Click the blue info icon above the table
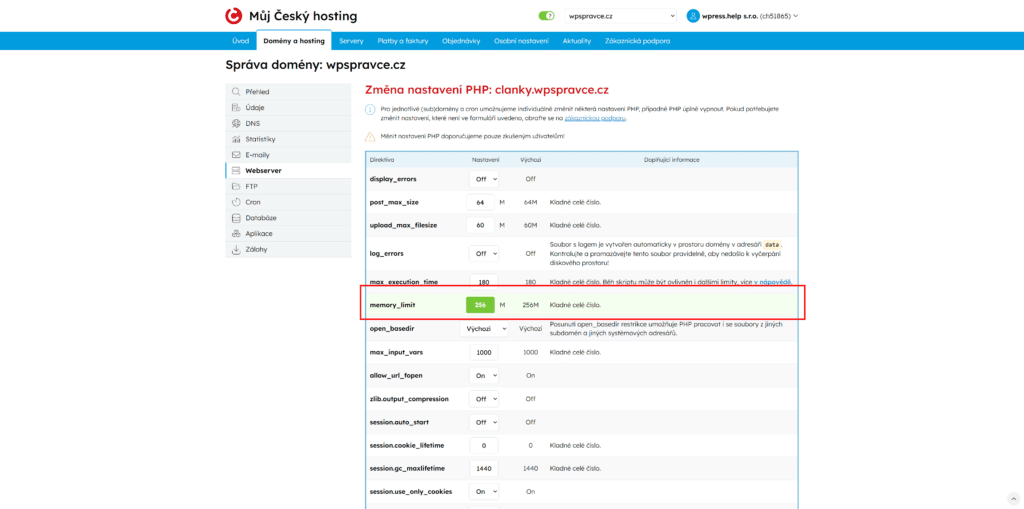This screenshot has height=509, width=1024. [370, 109]
